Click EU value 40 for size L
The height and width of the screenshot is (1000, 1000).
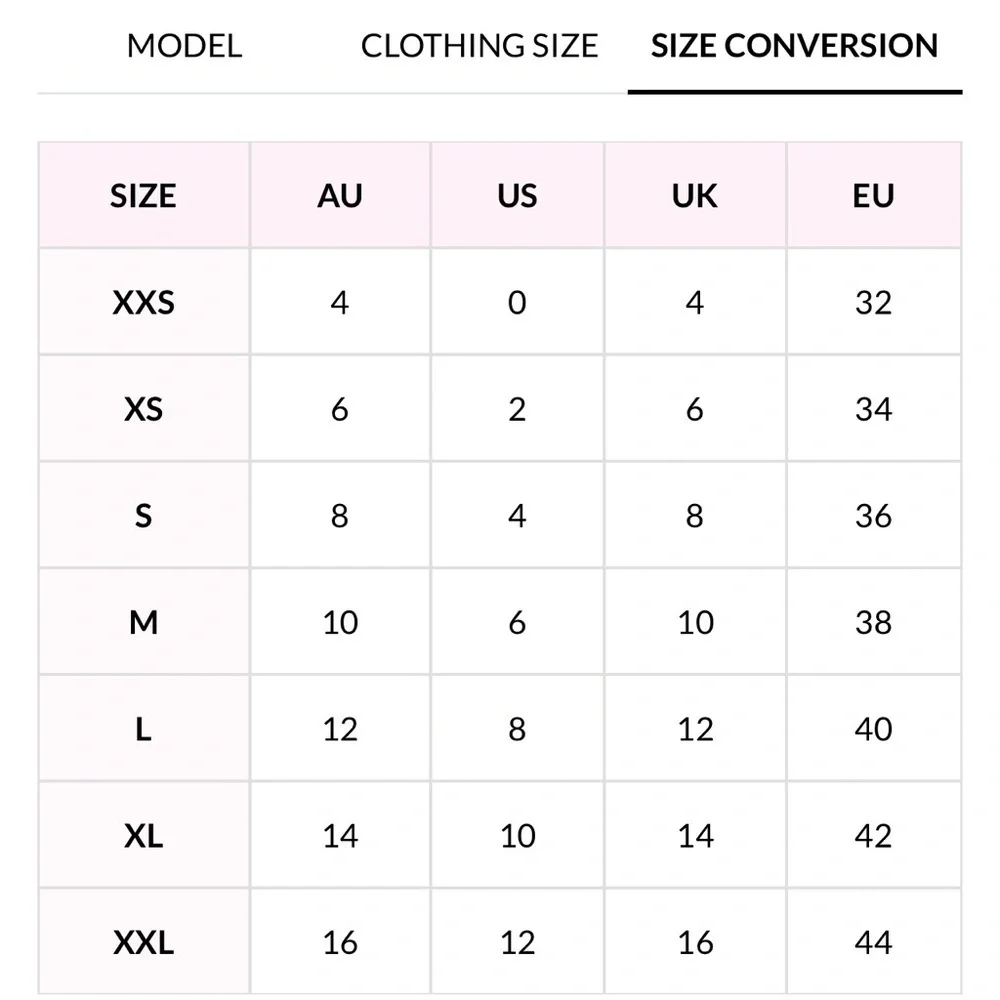[873, 729]
